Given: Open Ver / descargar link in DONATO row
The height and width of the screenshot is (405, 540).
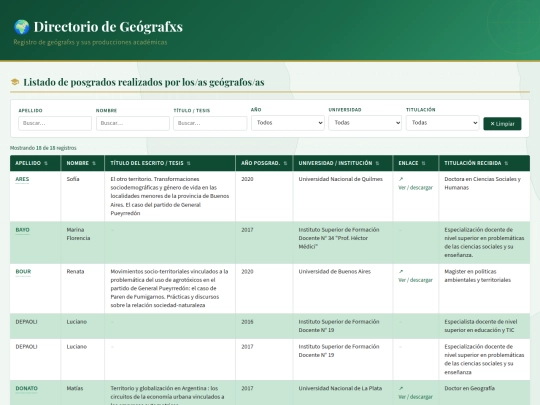Looking at the screenshot, I should pyautogui.click(x=415, y=397).
